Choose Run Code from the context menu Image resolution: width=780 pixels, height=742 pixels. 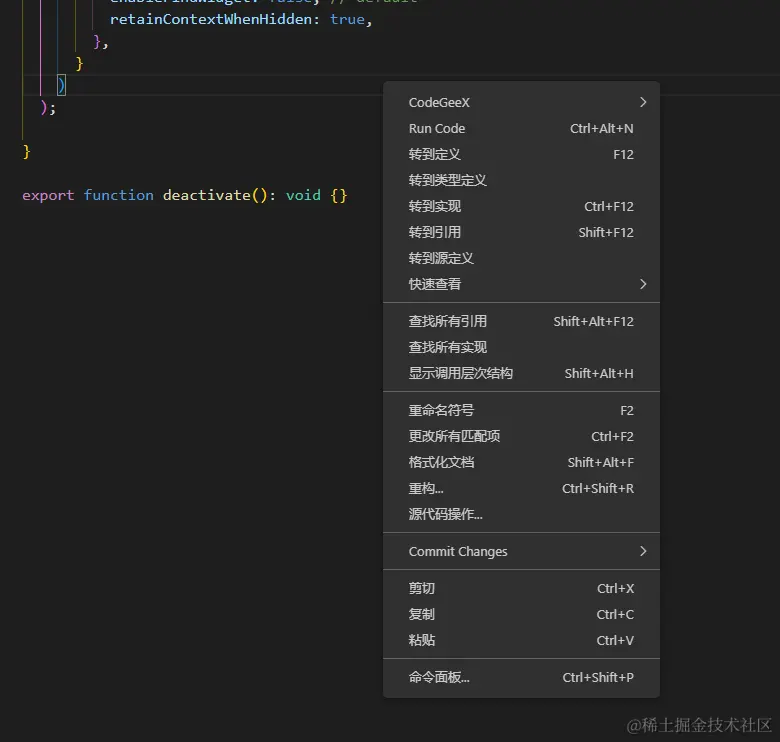(x=521, y=128)
